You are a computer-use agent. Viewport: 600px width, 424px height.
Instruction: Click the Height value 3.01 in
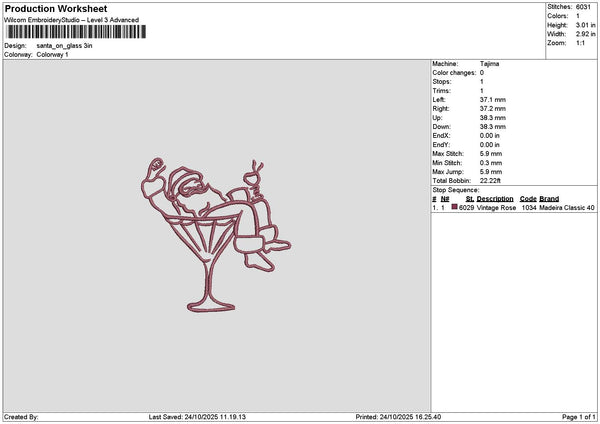coord(585,25)
